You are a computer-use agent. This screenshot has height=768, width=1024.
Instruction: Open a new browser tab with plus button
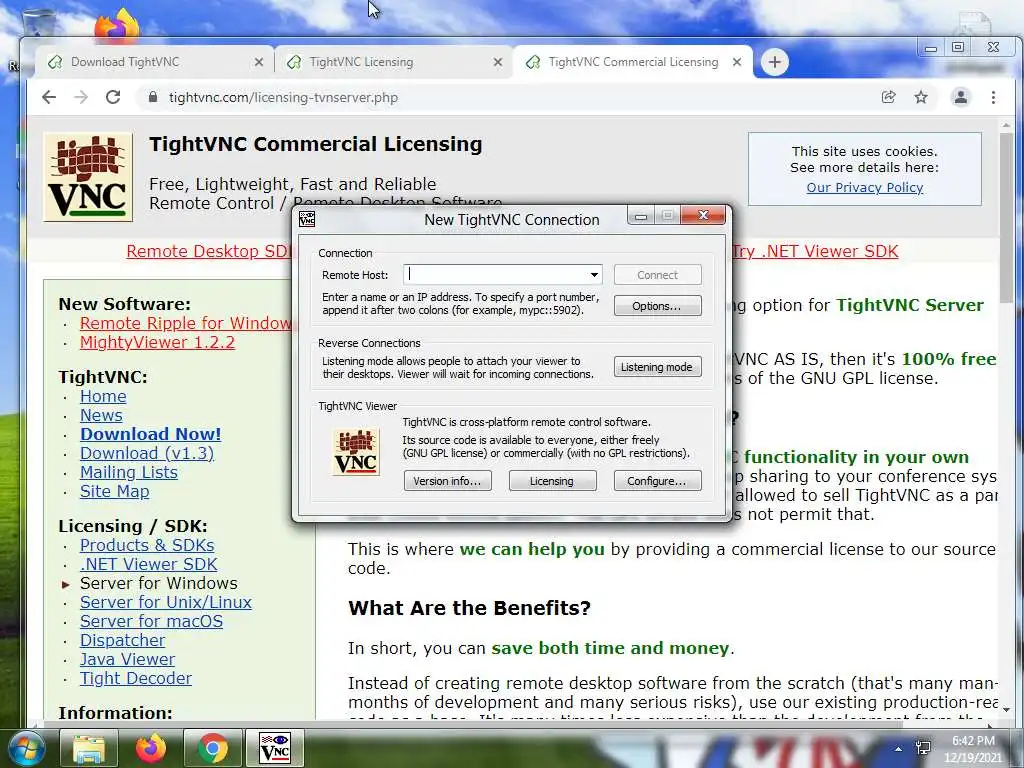pos(775,62)
